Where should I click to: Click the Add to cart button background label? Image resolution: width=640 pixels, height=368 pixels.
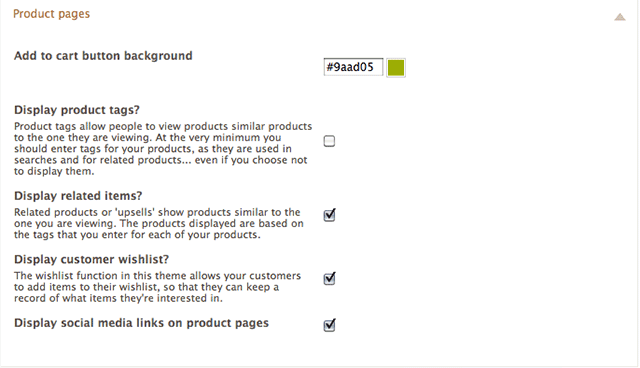coord(103,56)
